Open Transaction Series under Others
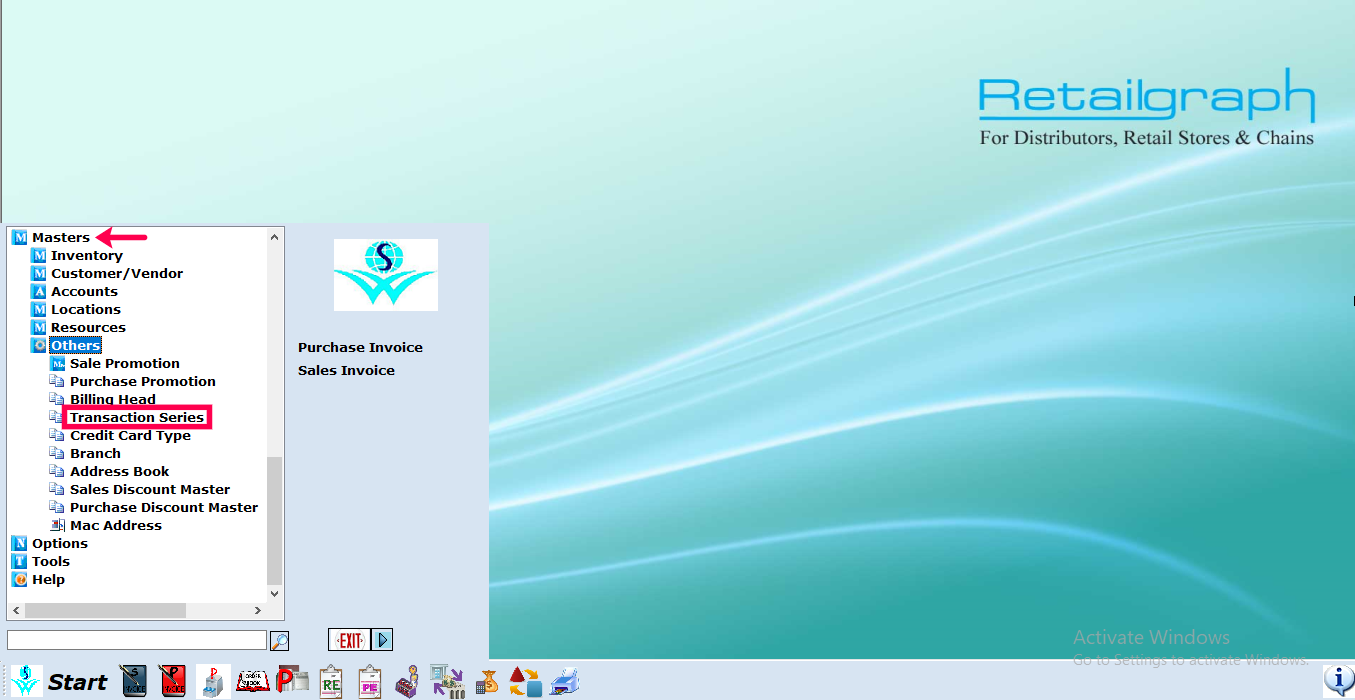Screen dimensions: 1355x700 [137, 418]
